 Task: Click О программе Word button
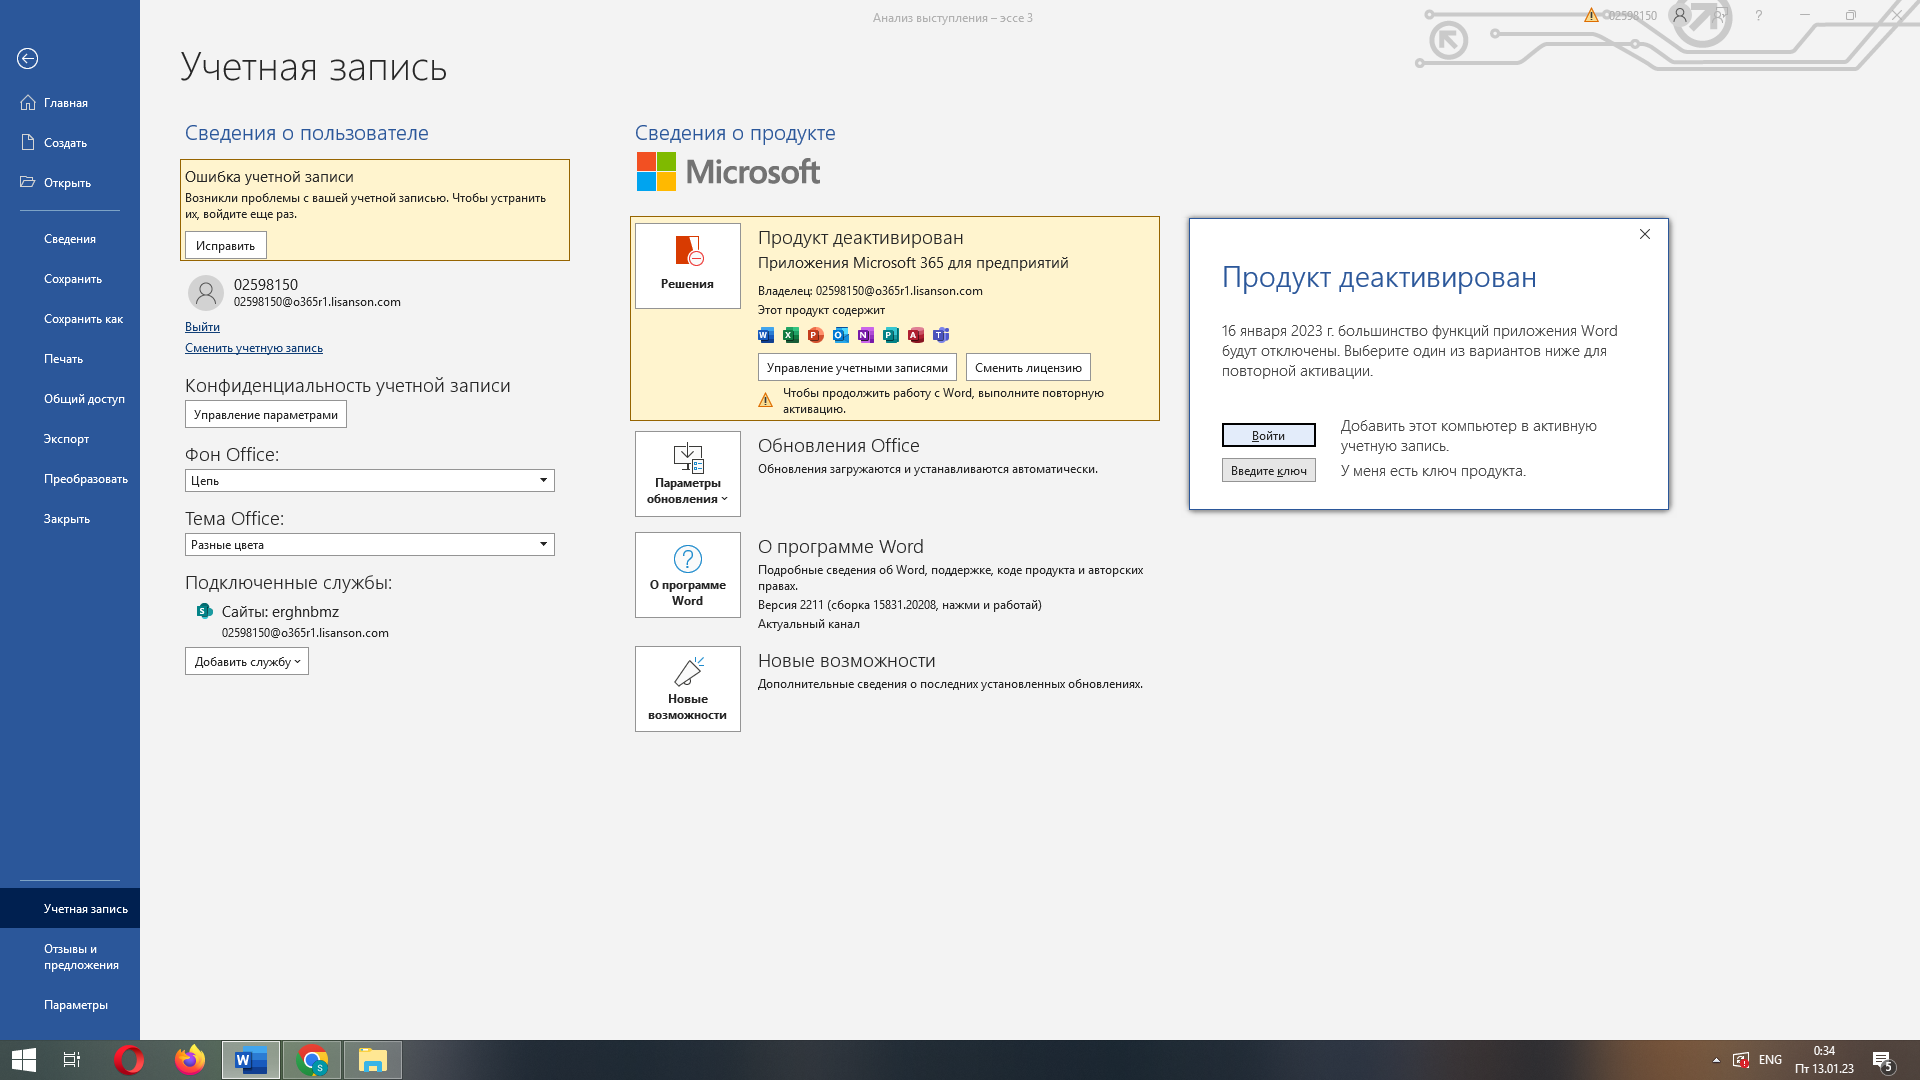[x=688, y=575]
